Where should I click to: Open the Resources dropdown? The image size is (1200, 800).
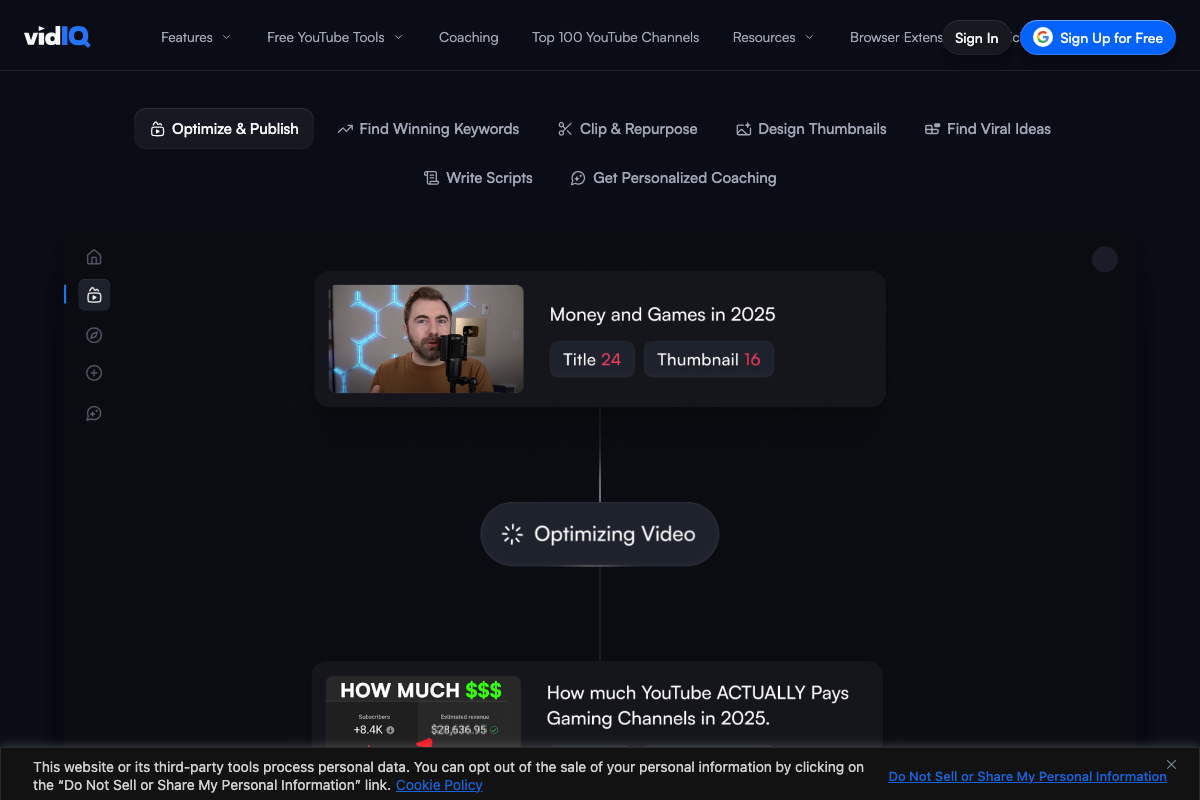[x=773, y=37]
